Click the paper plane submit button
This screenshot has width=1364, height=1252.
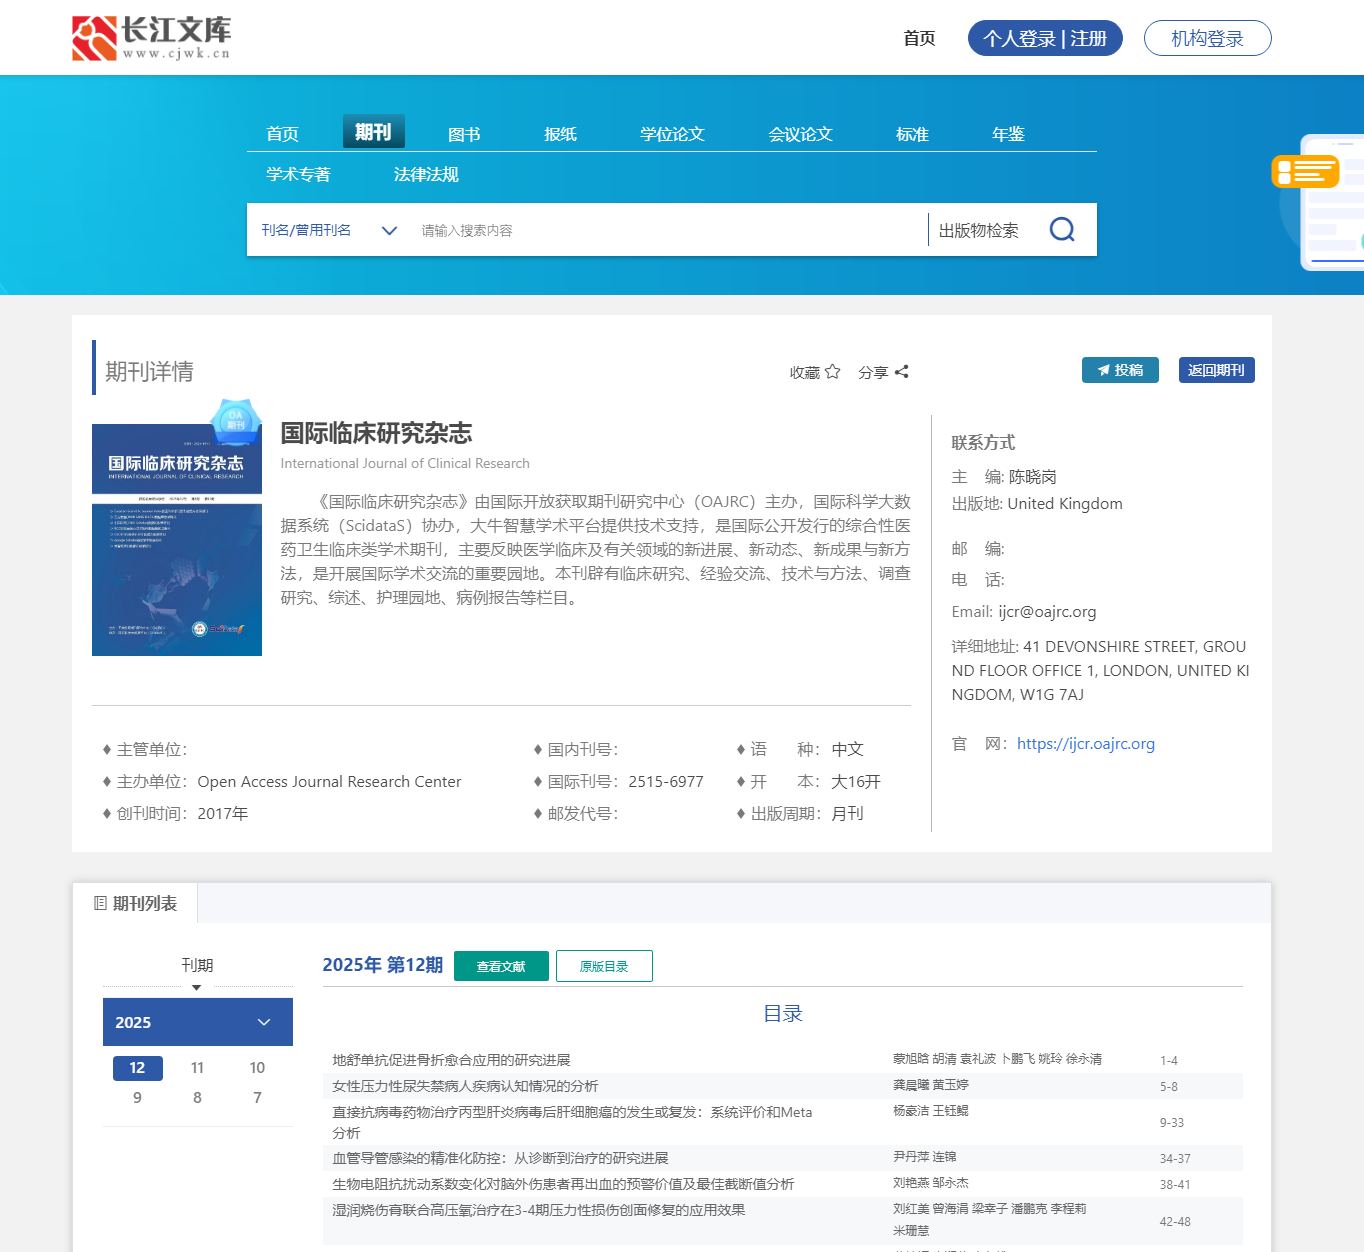1119,370
